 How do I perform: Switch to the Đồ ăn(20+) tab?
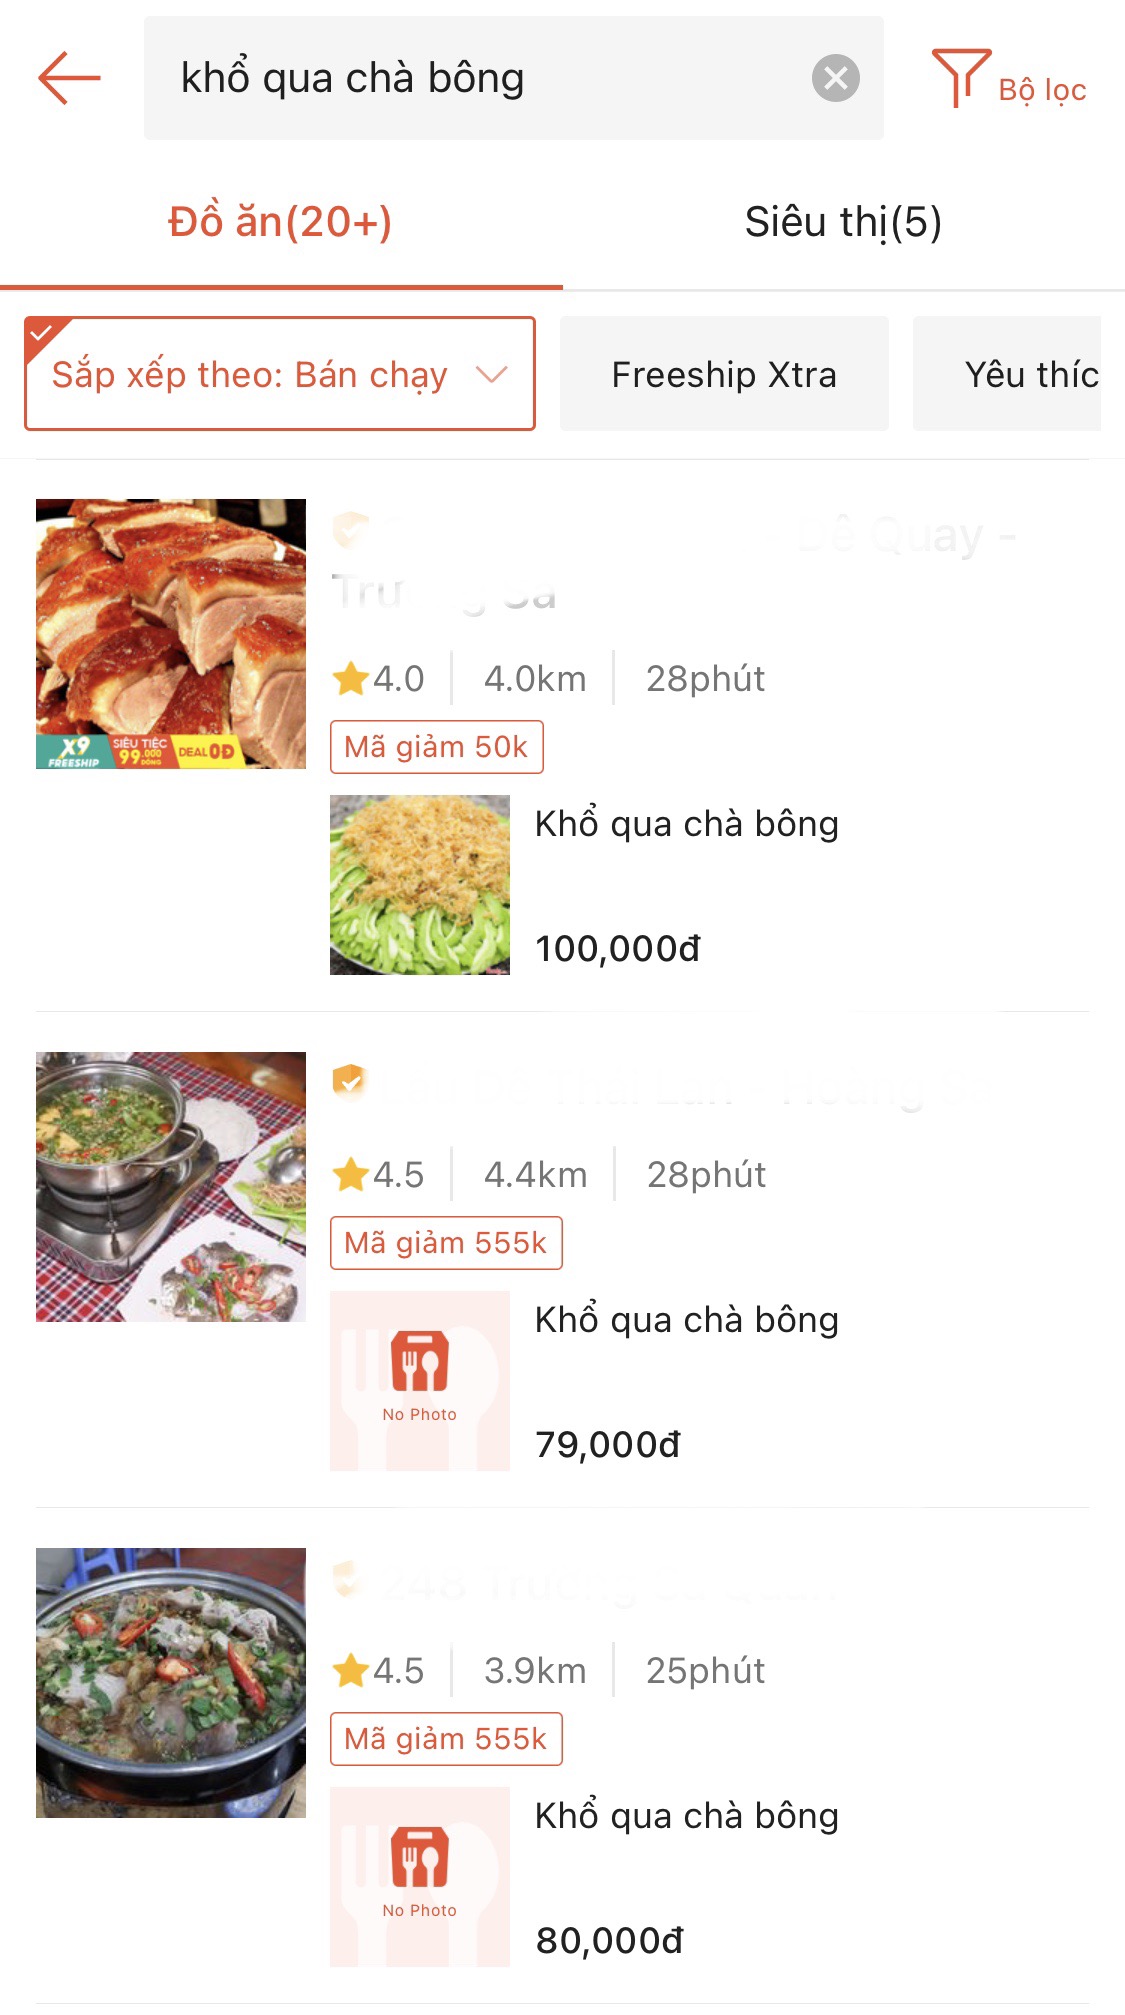[x=280, y=222]
